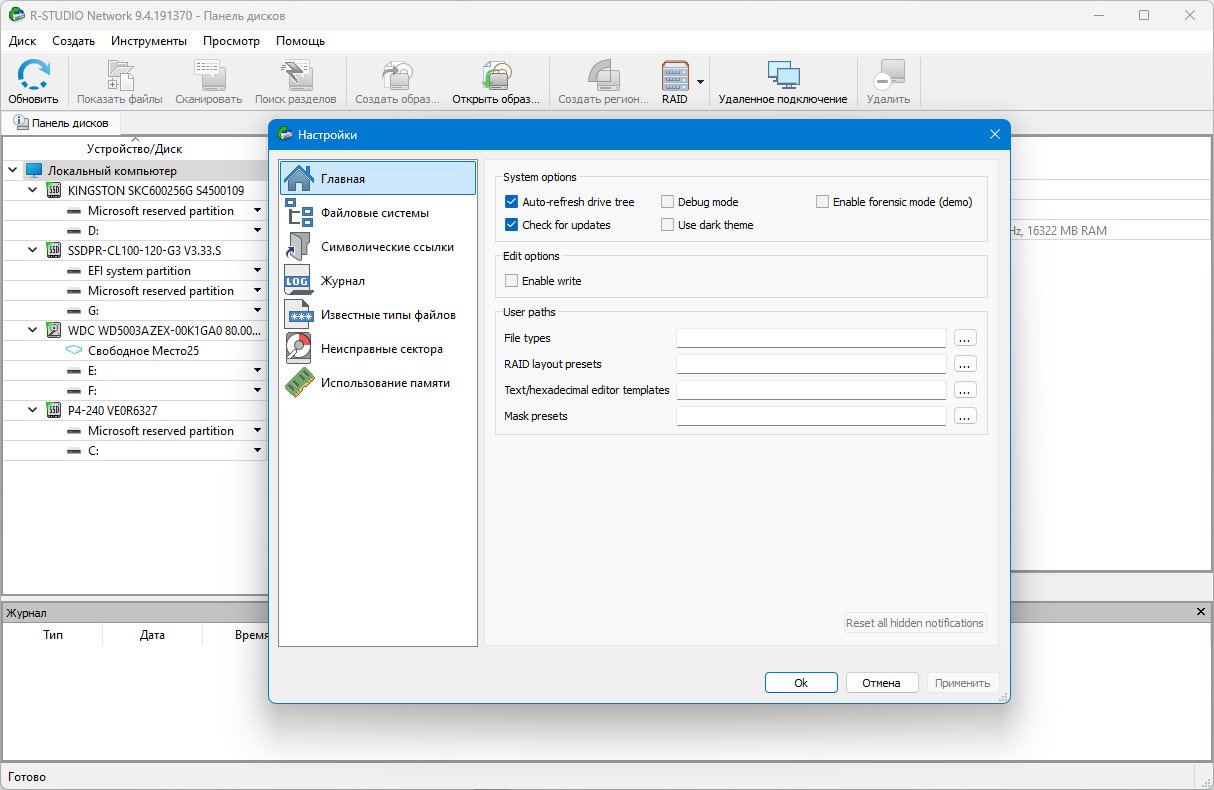1214x790 pixels.
Task: Click the R-Studio icon in Настройки title
Action: point(285,134)
